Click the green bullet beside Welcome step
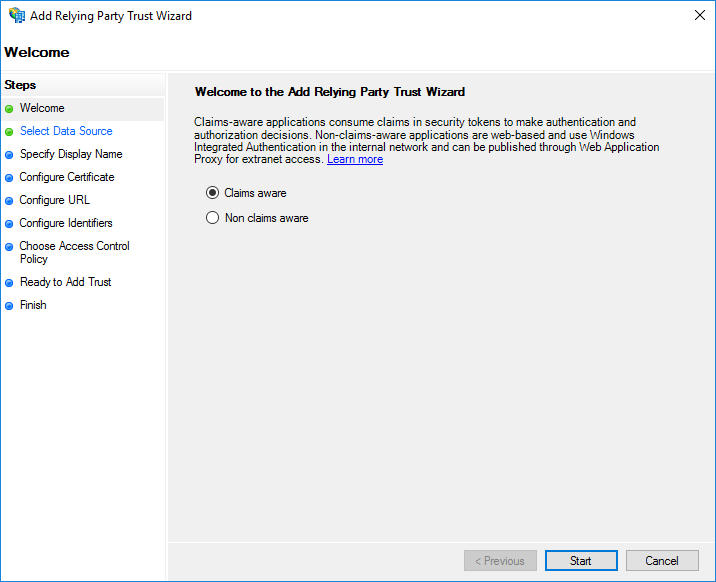Image resolution: width=716 pixels, height=582 pixels. point(10,109)
